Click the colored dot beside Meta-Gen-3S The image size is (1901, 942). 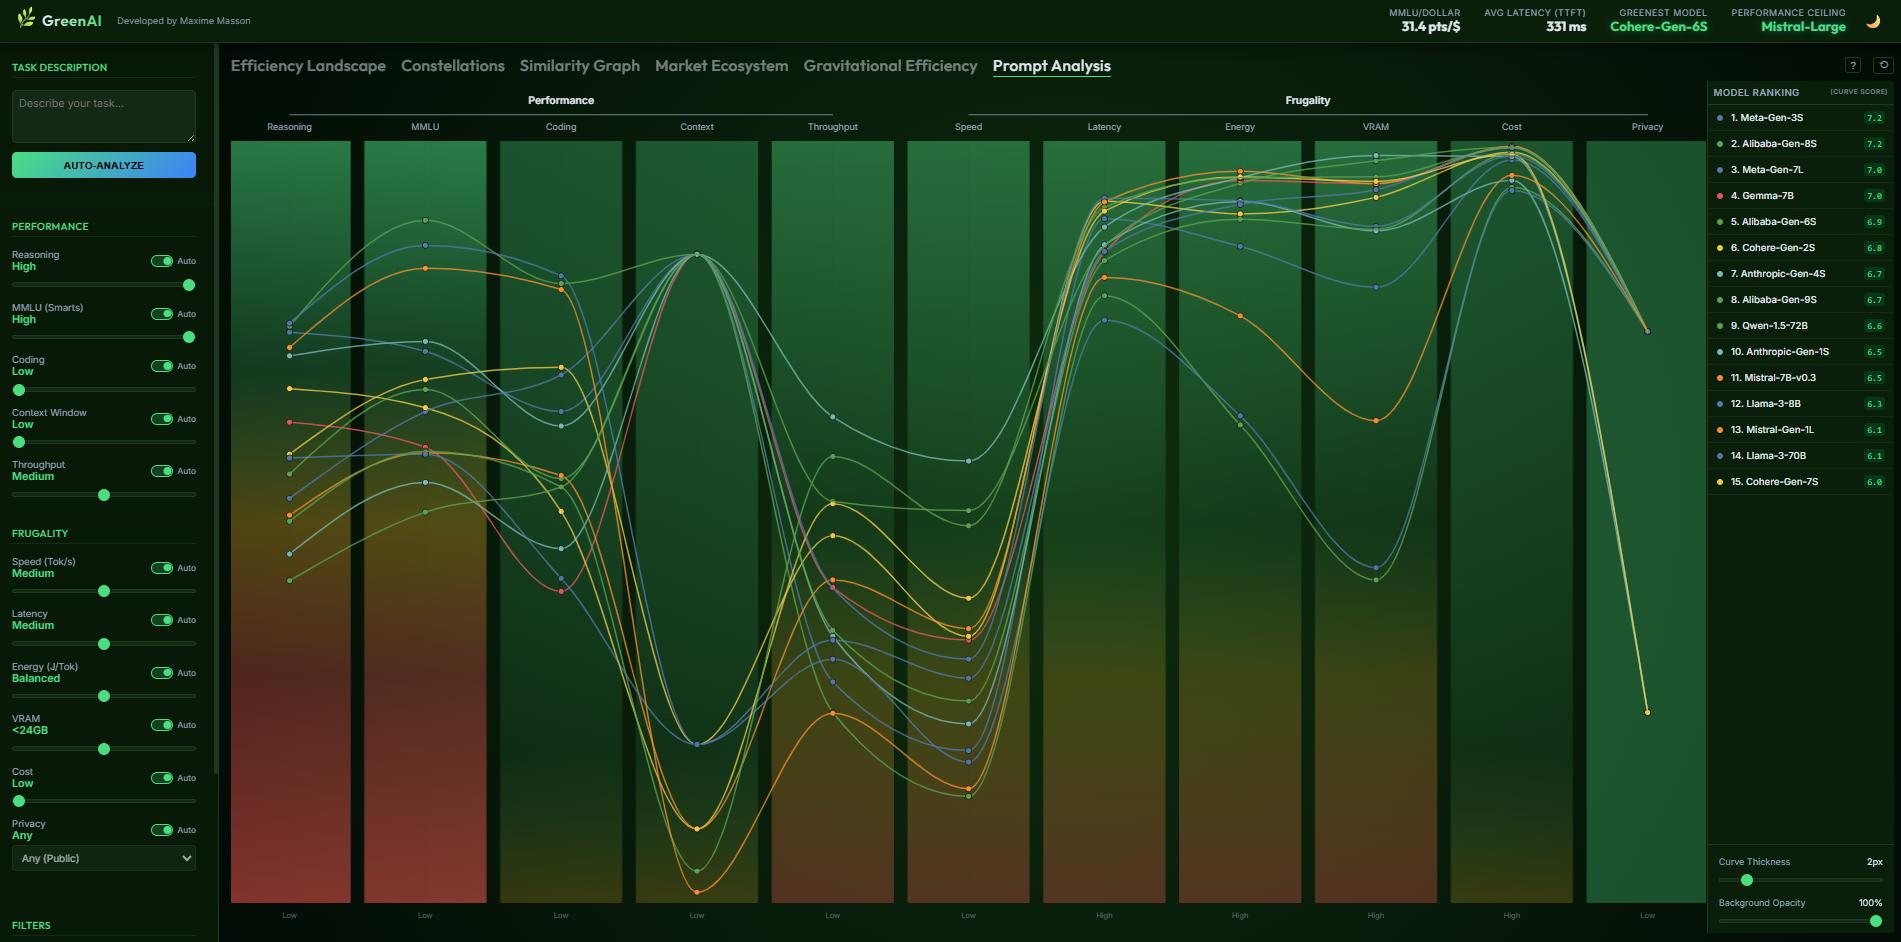(1722, 117)
